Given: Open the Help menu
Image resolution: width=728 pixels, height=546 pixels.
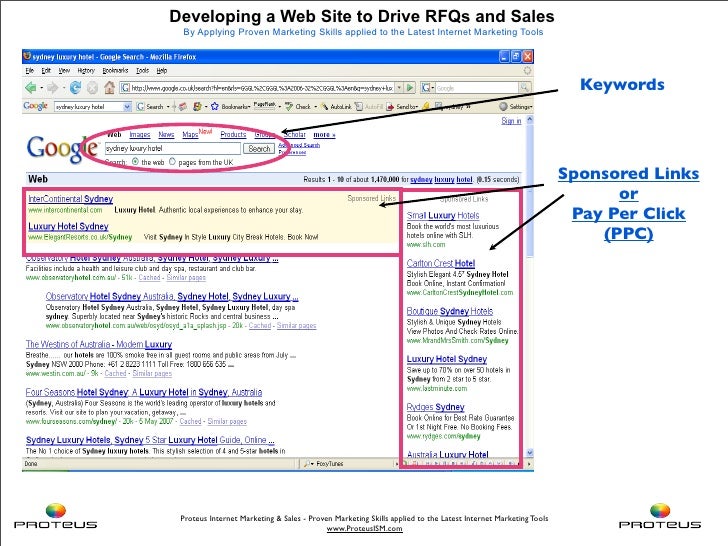Looking at the screenshot, I should (x=162, y=71).
